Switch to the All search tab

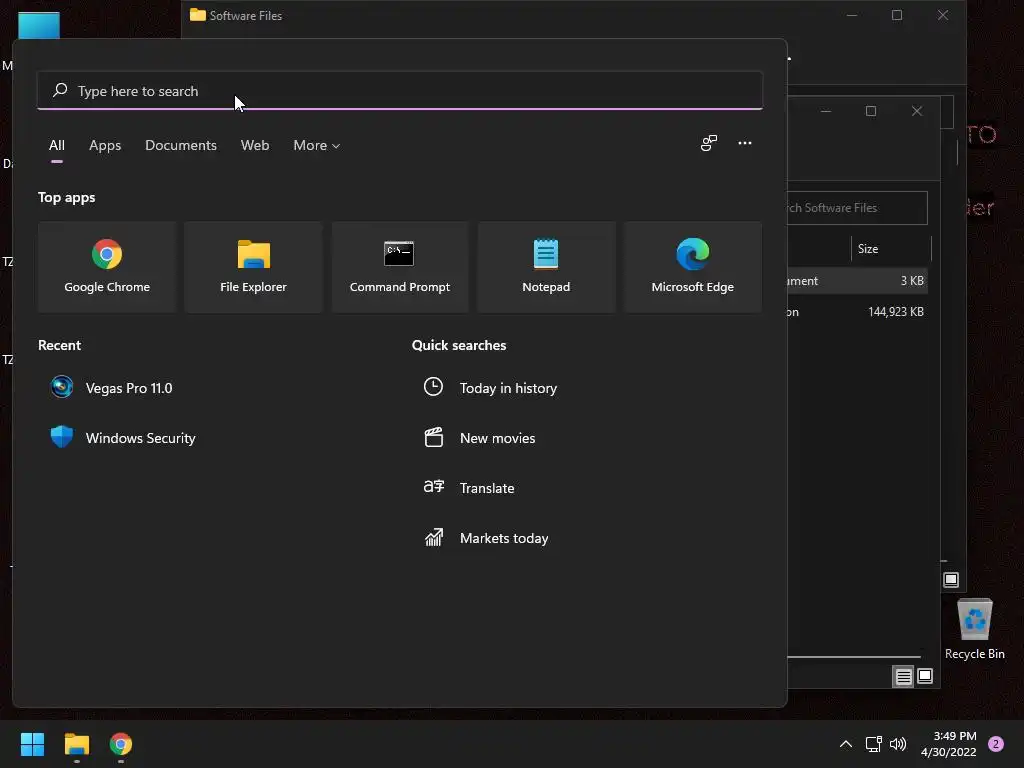(57, 145)
